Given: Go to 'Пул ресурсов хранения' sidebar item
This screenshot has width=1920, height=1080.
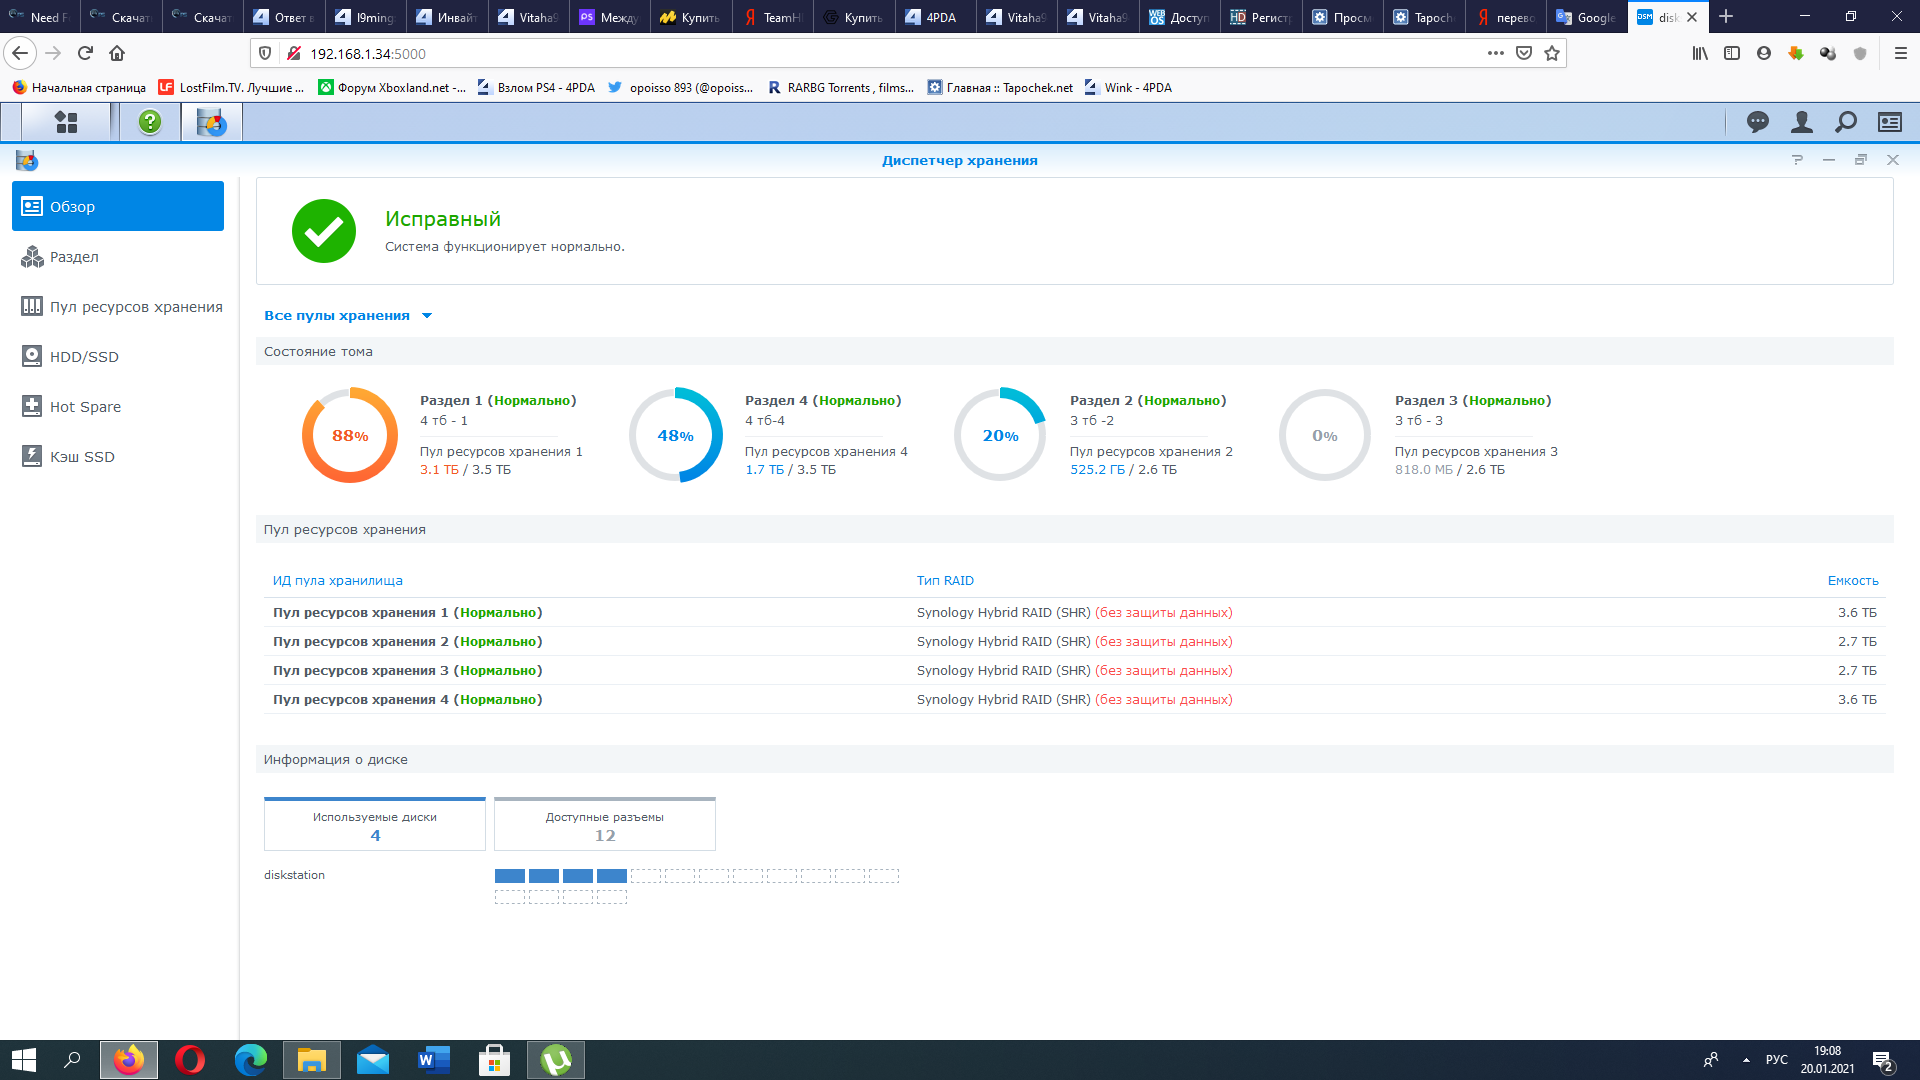Looking at the screenshot, I should pos(136,307).
